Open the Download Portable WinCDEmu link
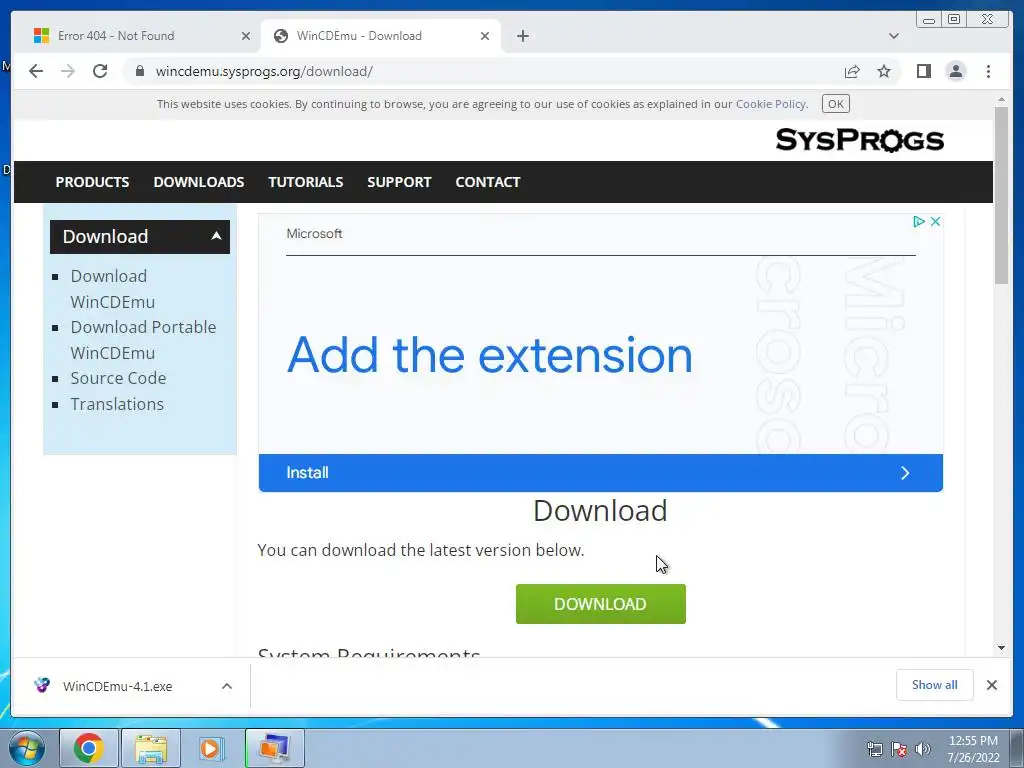Screen dimensions: 1024x768 [x=143, y=340]
